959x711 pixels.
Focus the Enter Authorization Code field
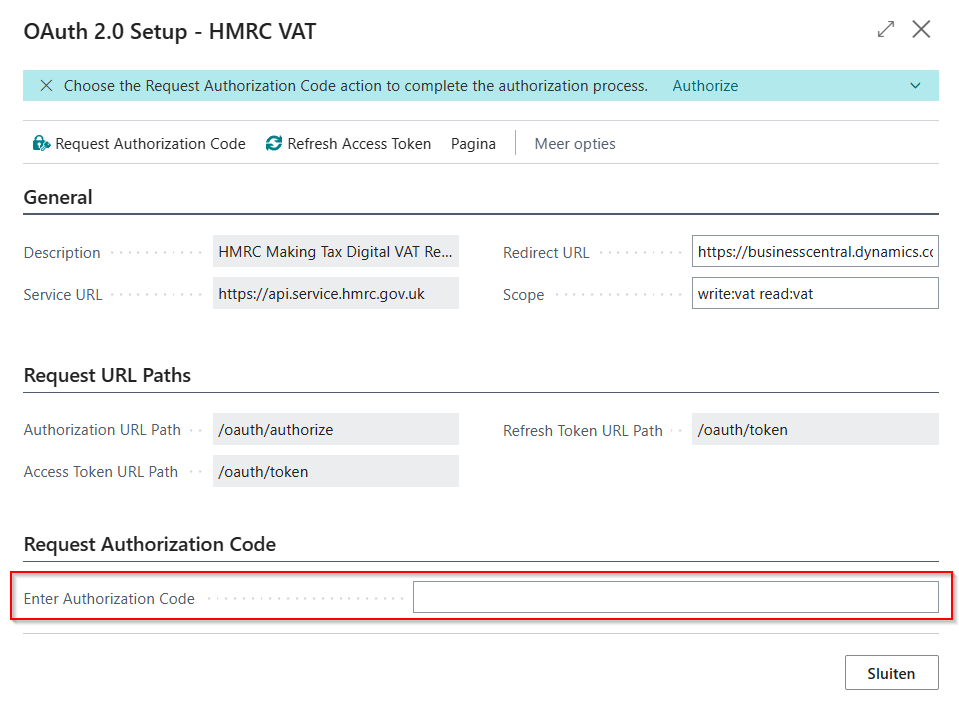676,597
